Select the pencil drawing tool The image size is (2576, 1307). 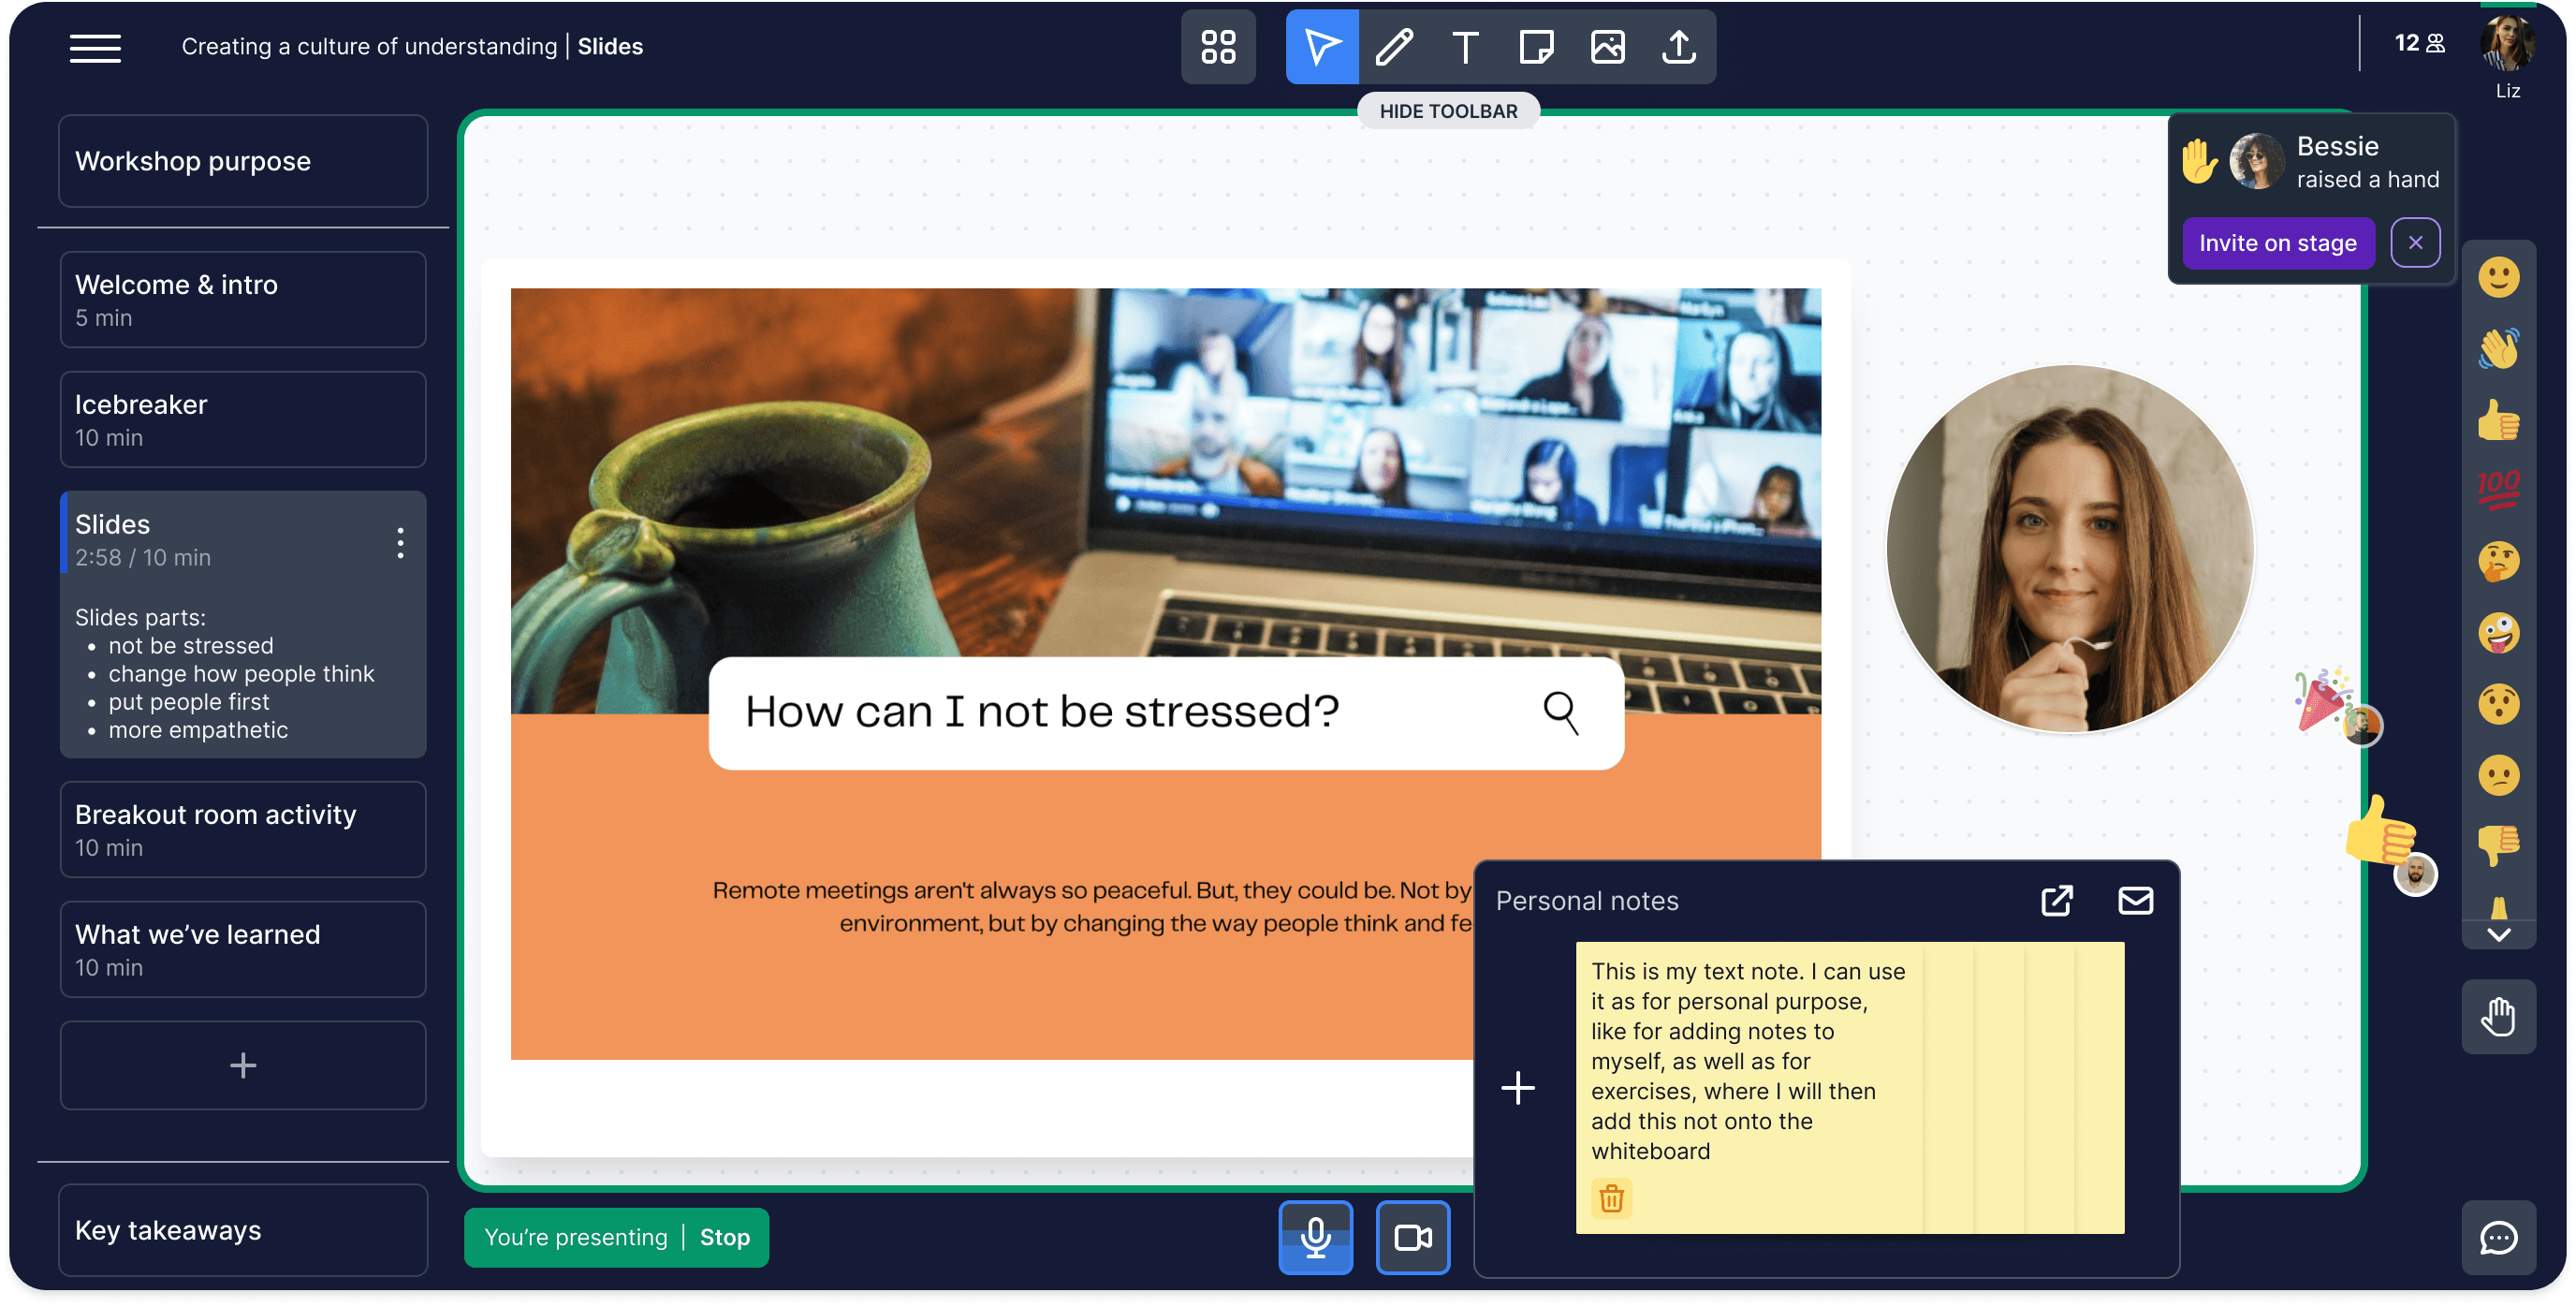pos(1394,47)
